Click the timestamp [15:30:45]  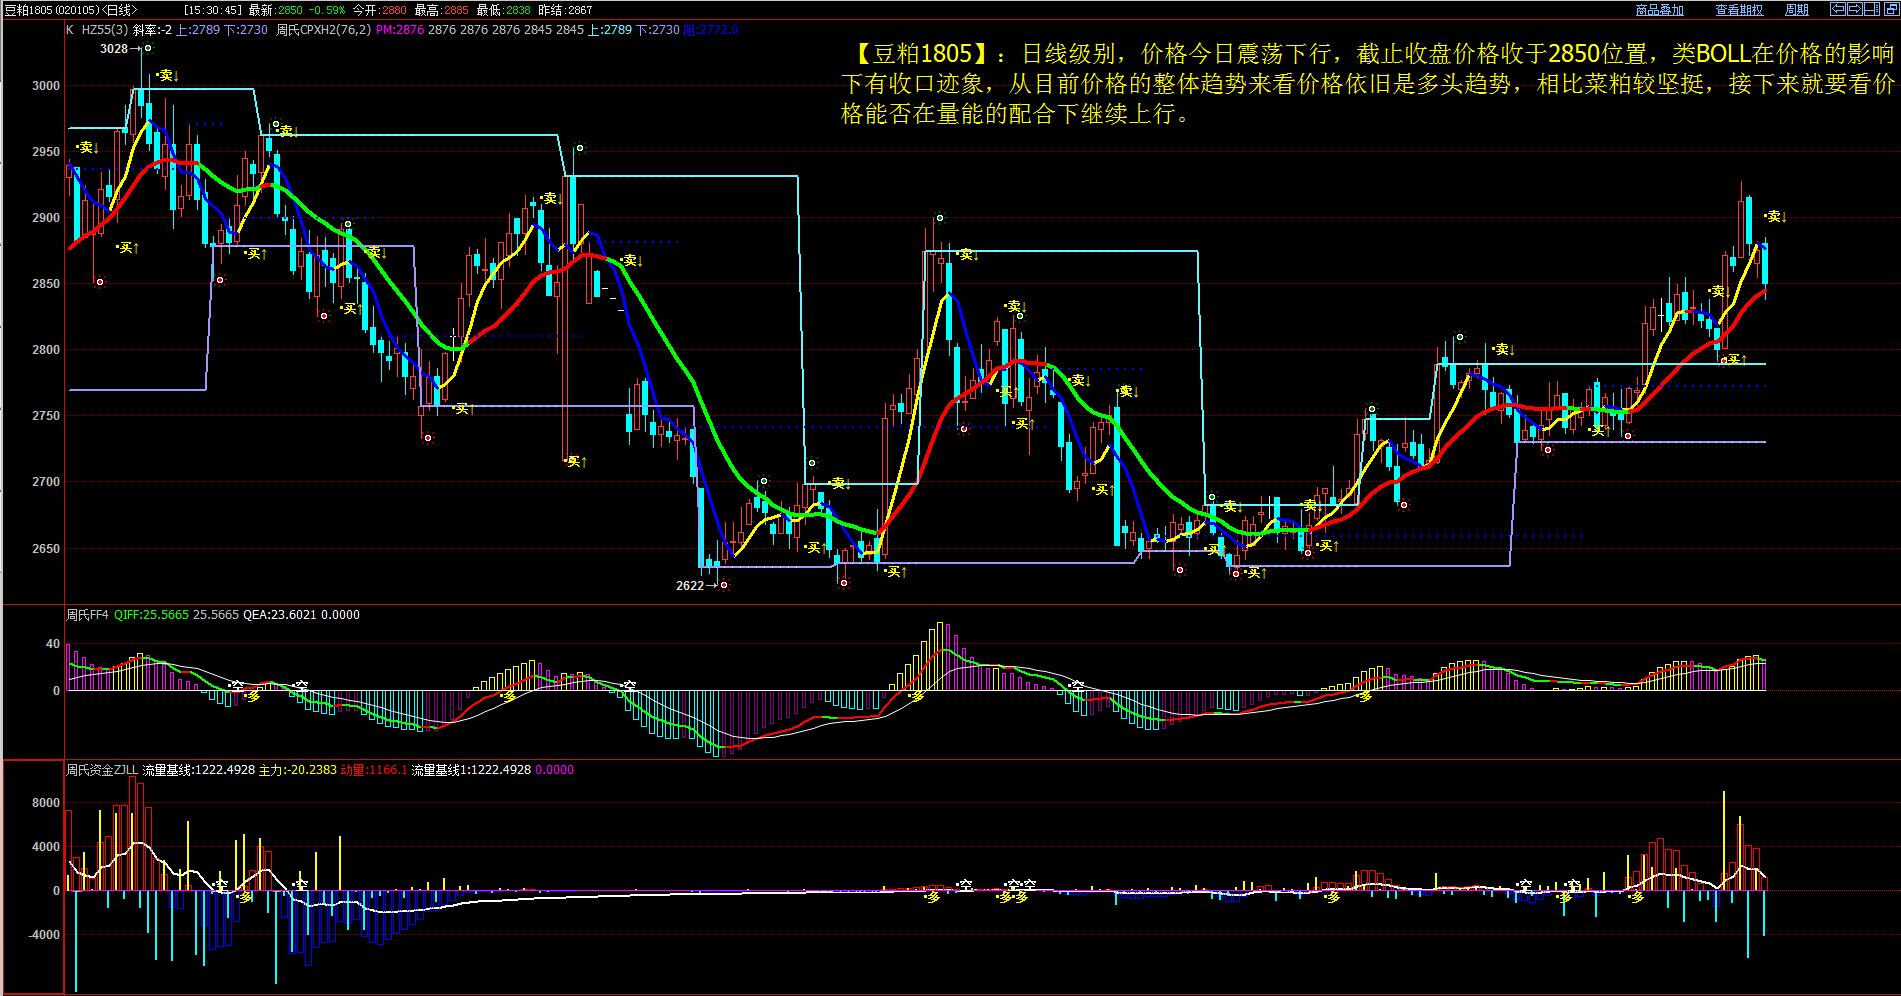[213, 10]
